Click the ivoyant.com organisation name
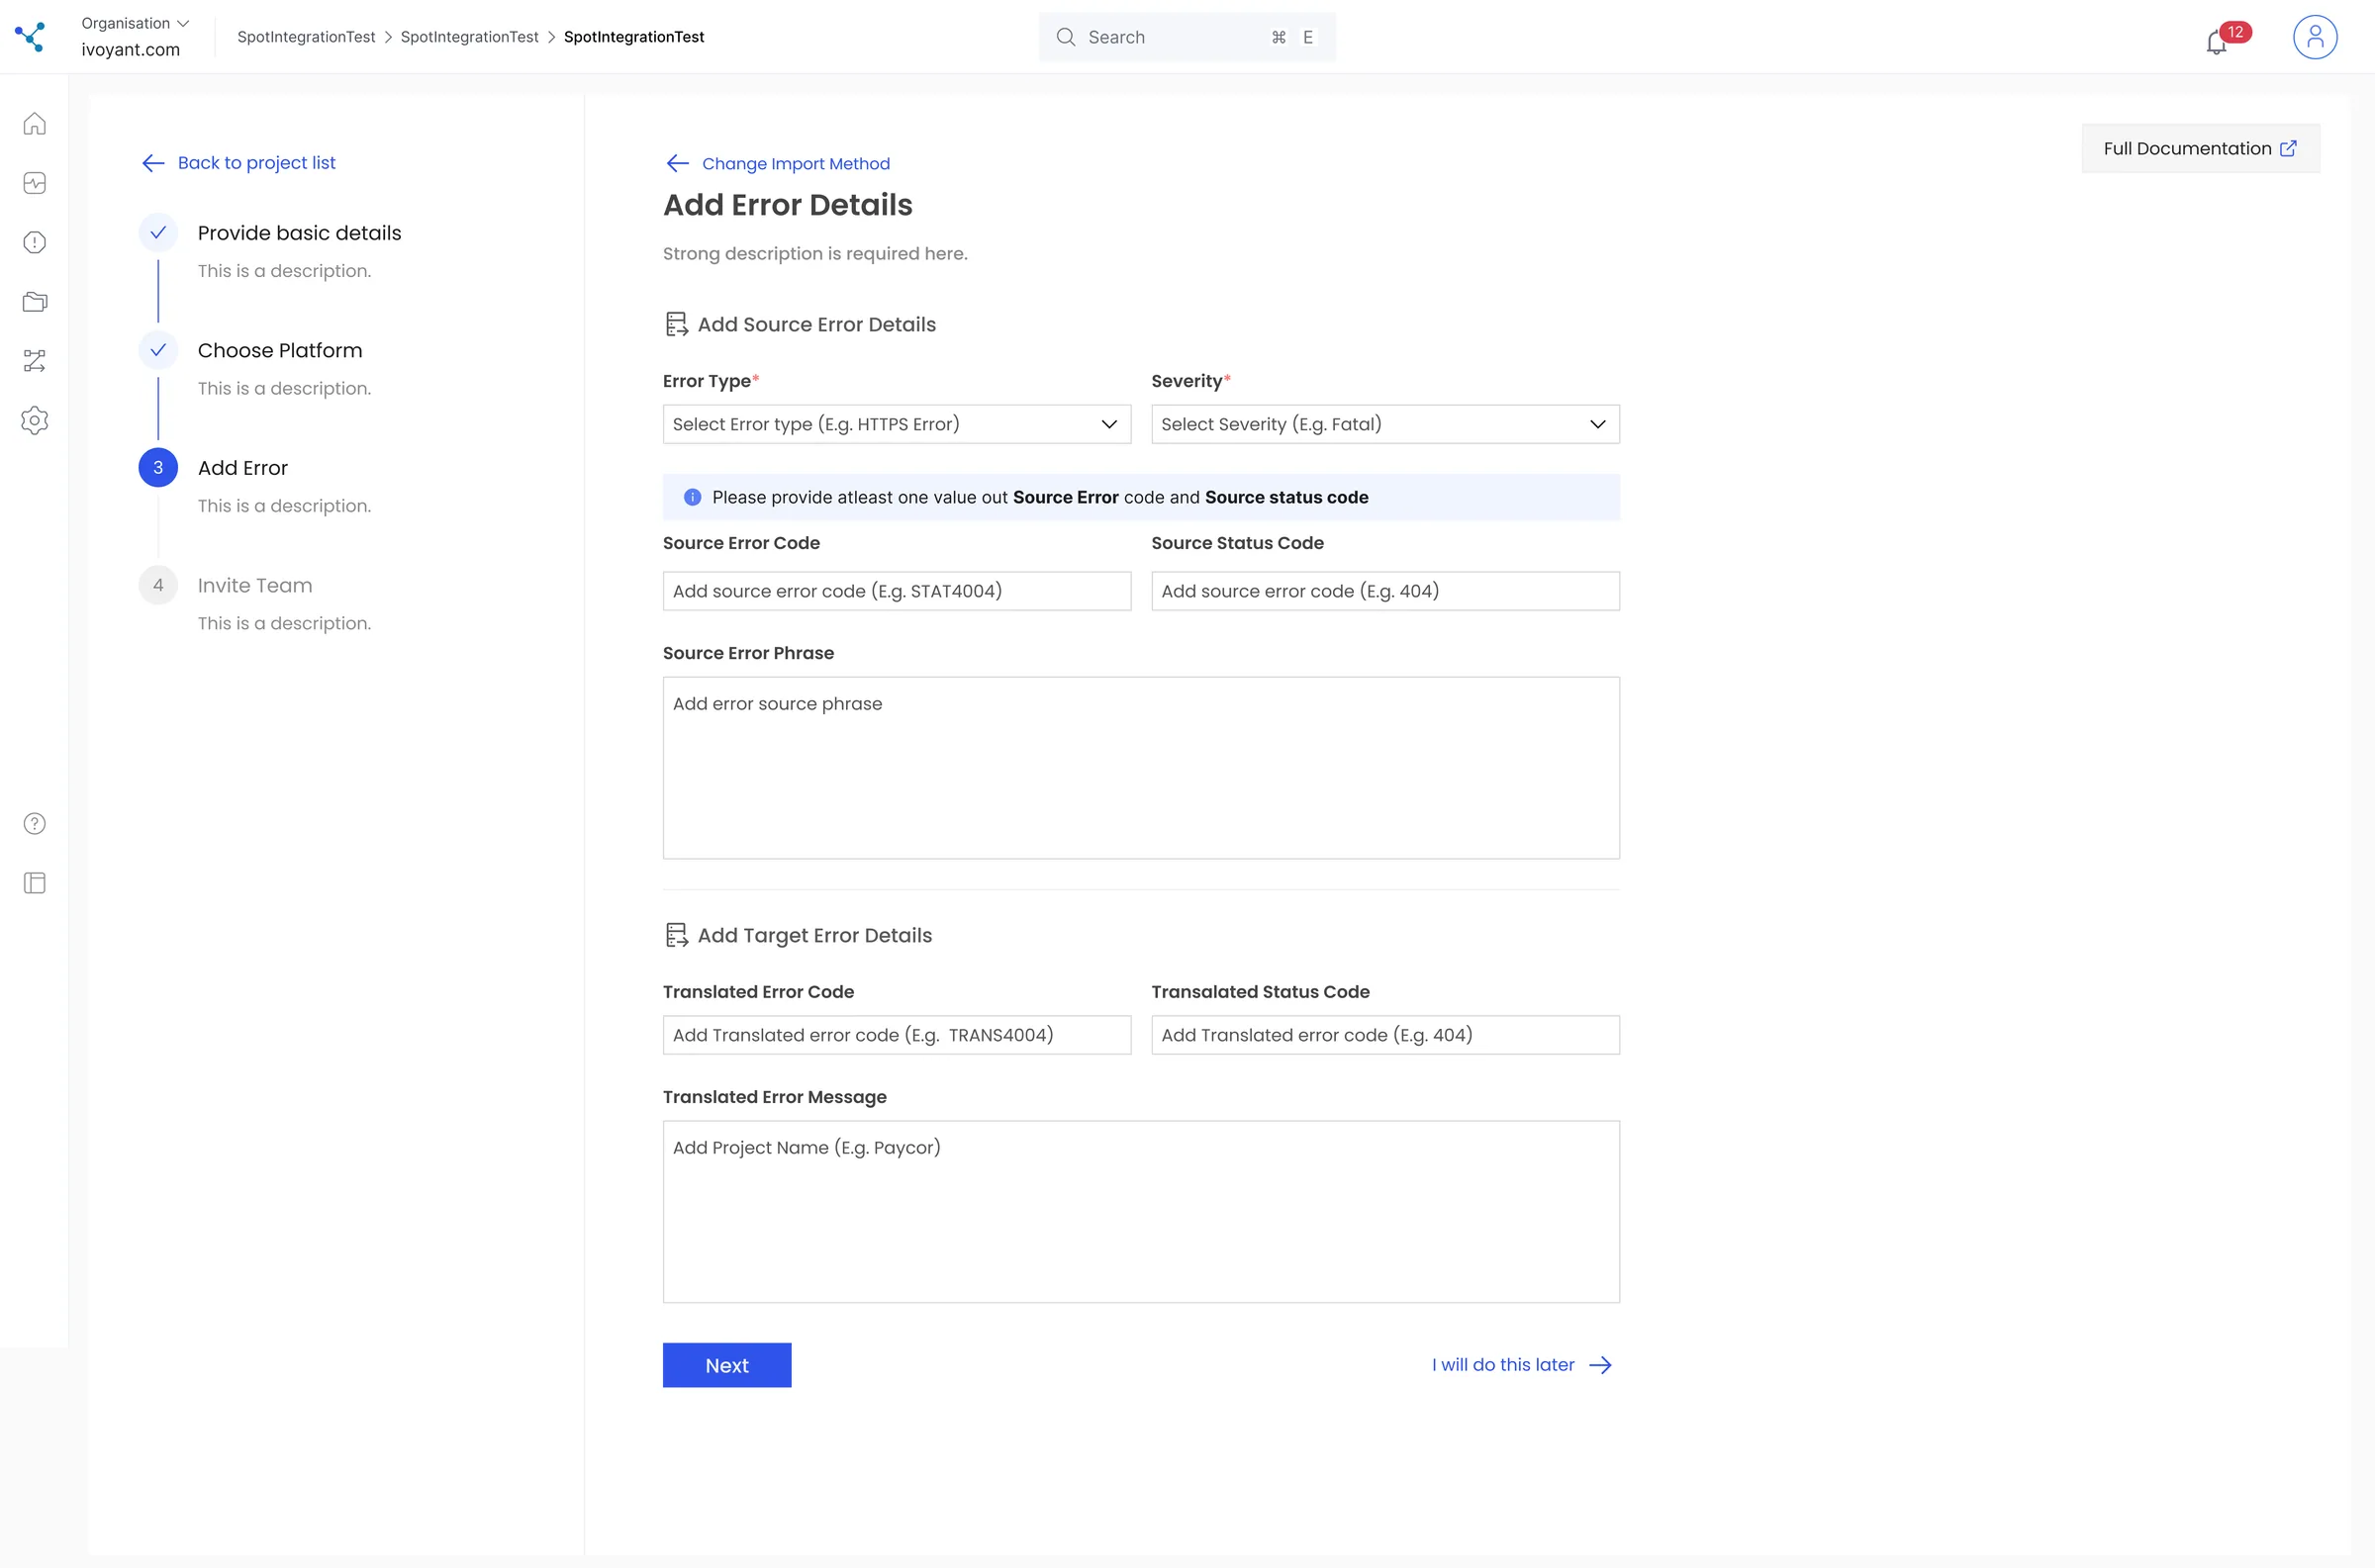2375x1568 pixels. [131, 50]
